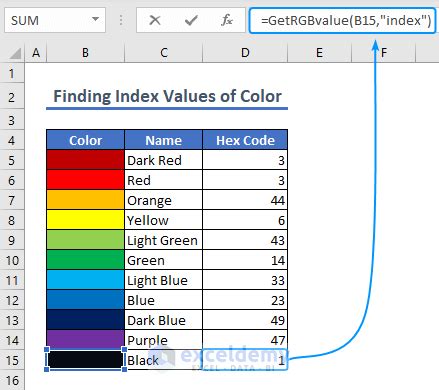Select the 'Dark Red' name cell
439x390 pixels.
(x=163, y=160)
